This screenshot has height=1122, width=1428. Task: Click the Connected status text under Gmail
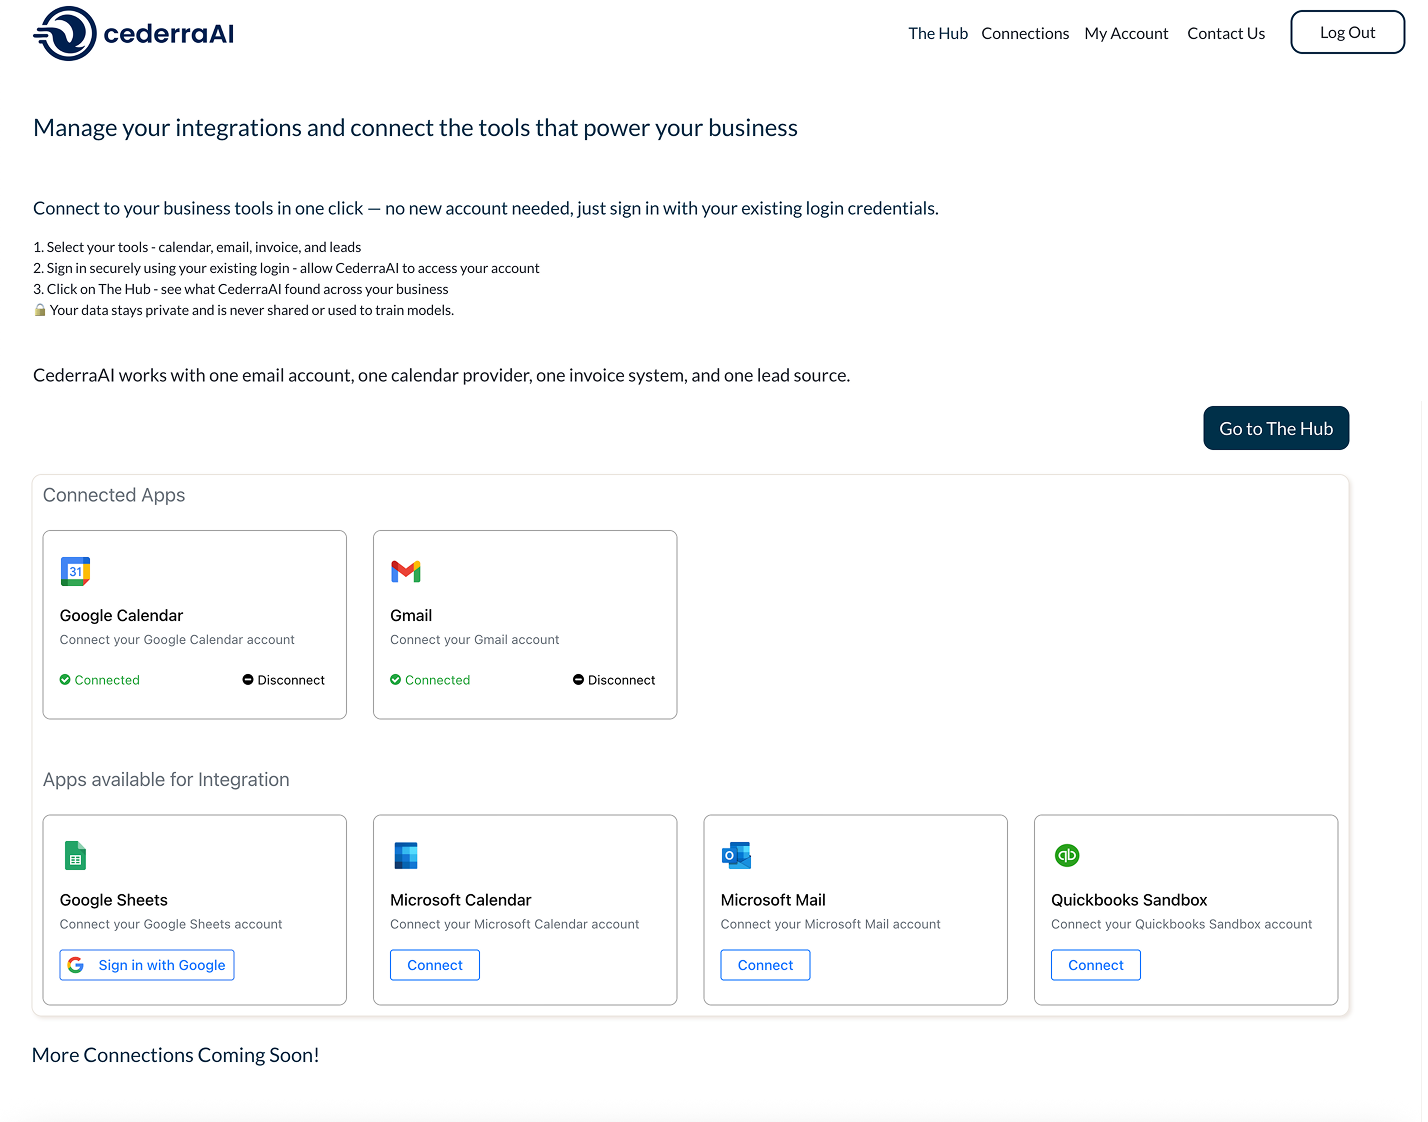437,680
